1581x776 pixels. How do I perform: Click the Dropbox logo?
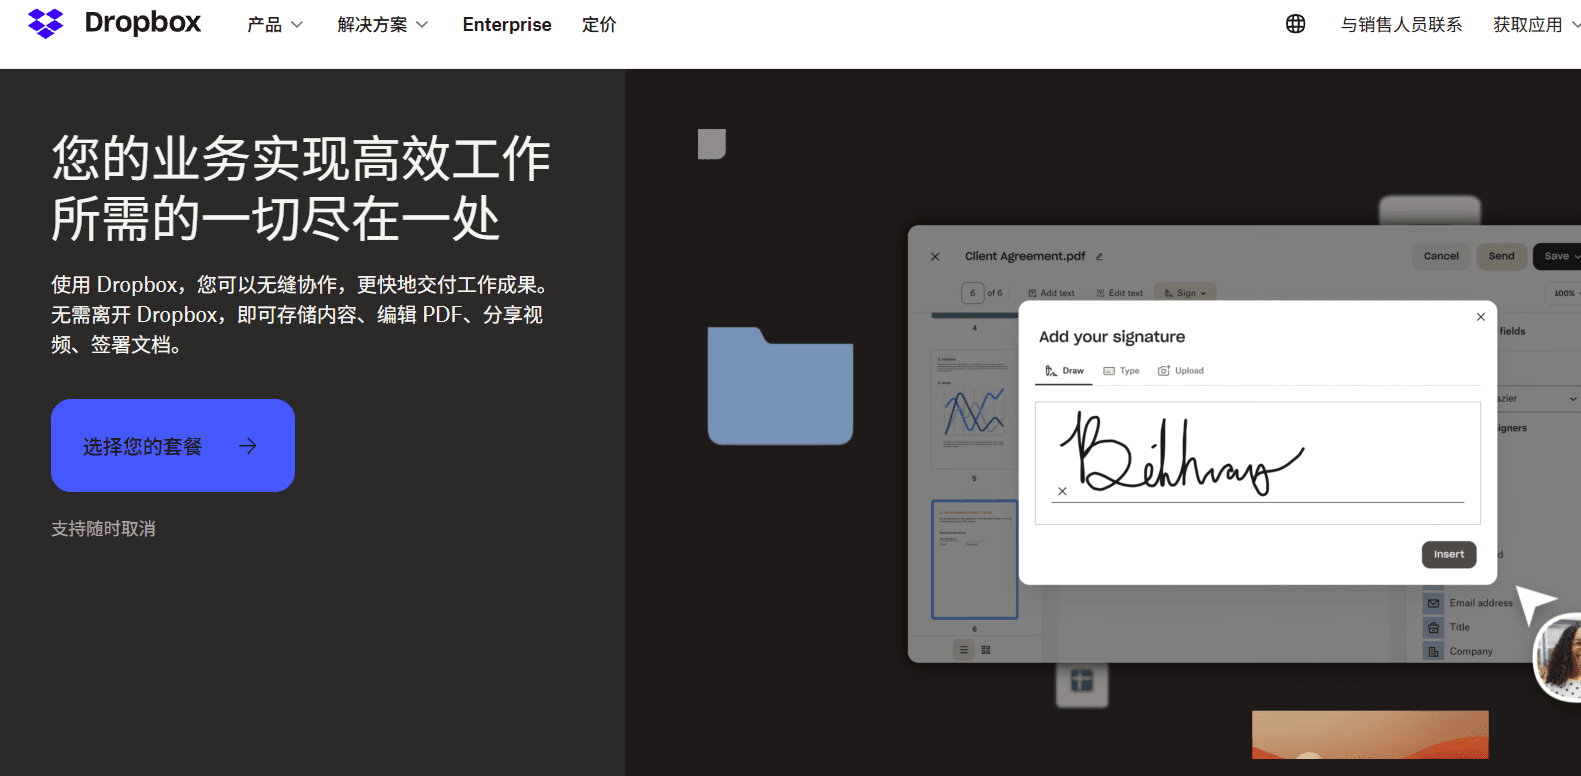pyautogui.click(x=114, y=23)
